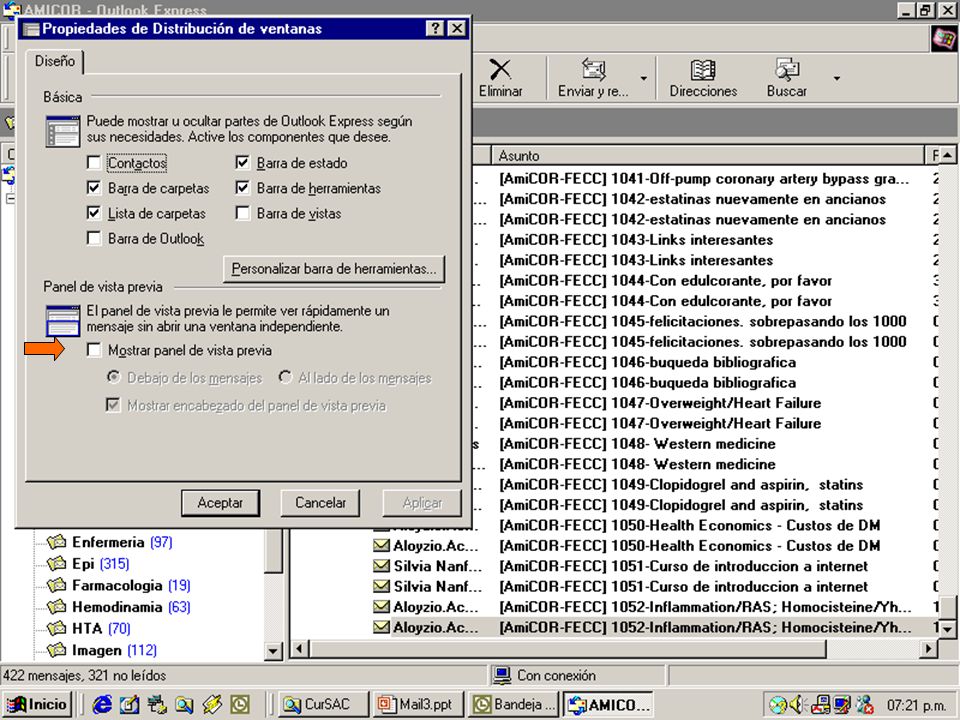Click the Enviar y recibir toolbar icon

[593, 70]
